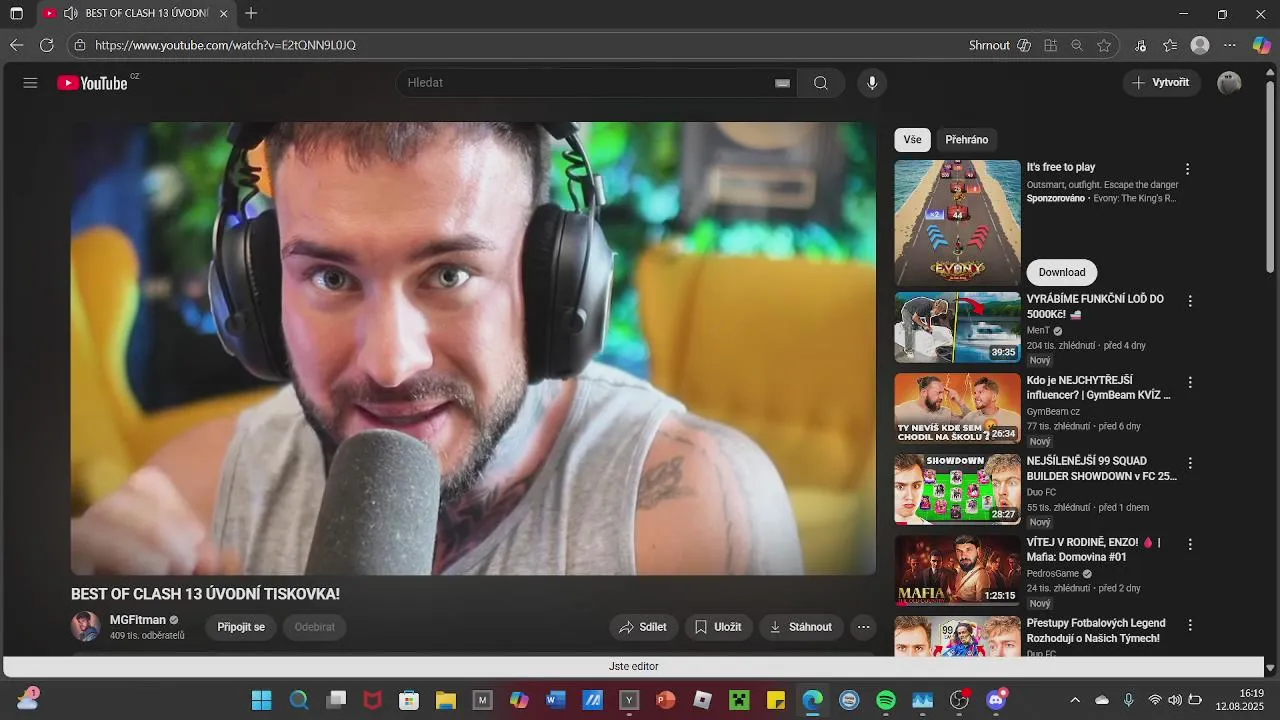Screen dimensions: 1280x720
Task: Open NEJŠÍLENĚJŠÍ 99 SQUAD BUILDER title
Action: (1102, 469)
